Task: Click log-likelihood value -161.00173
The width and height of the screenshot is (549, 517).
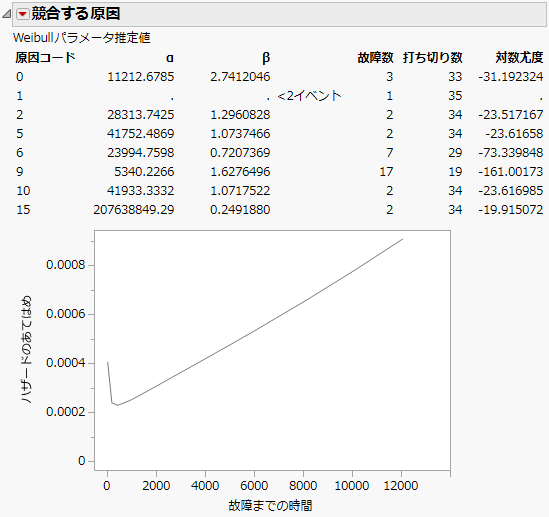Action: pyautogui.click(x=511, y=172)
